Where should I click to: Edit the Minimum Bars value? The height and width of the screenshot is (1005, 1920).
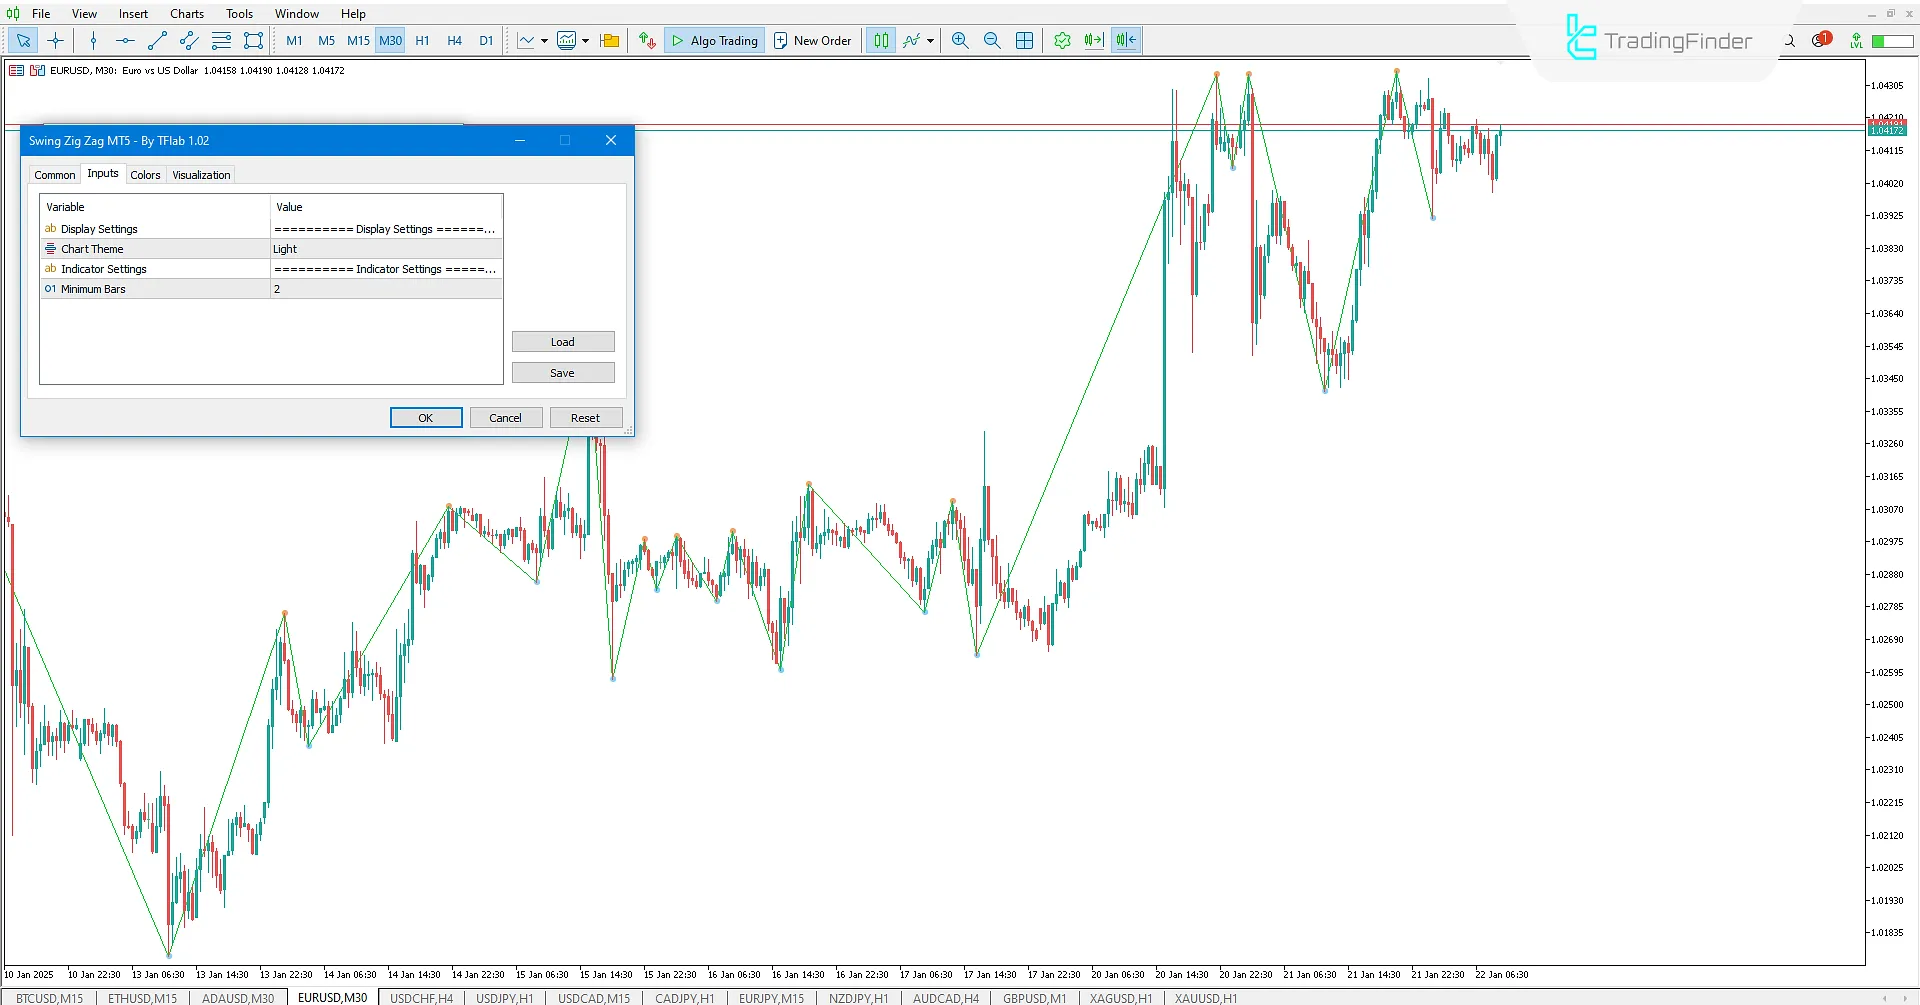click(x=386, y=289)
